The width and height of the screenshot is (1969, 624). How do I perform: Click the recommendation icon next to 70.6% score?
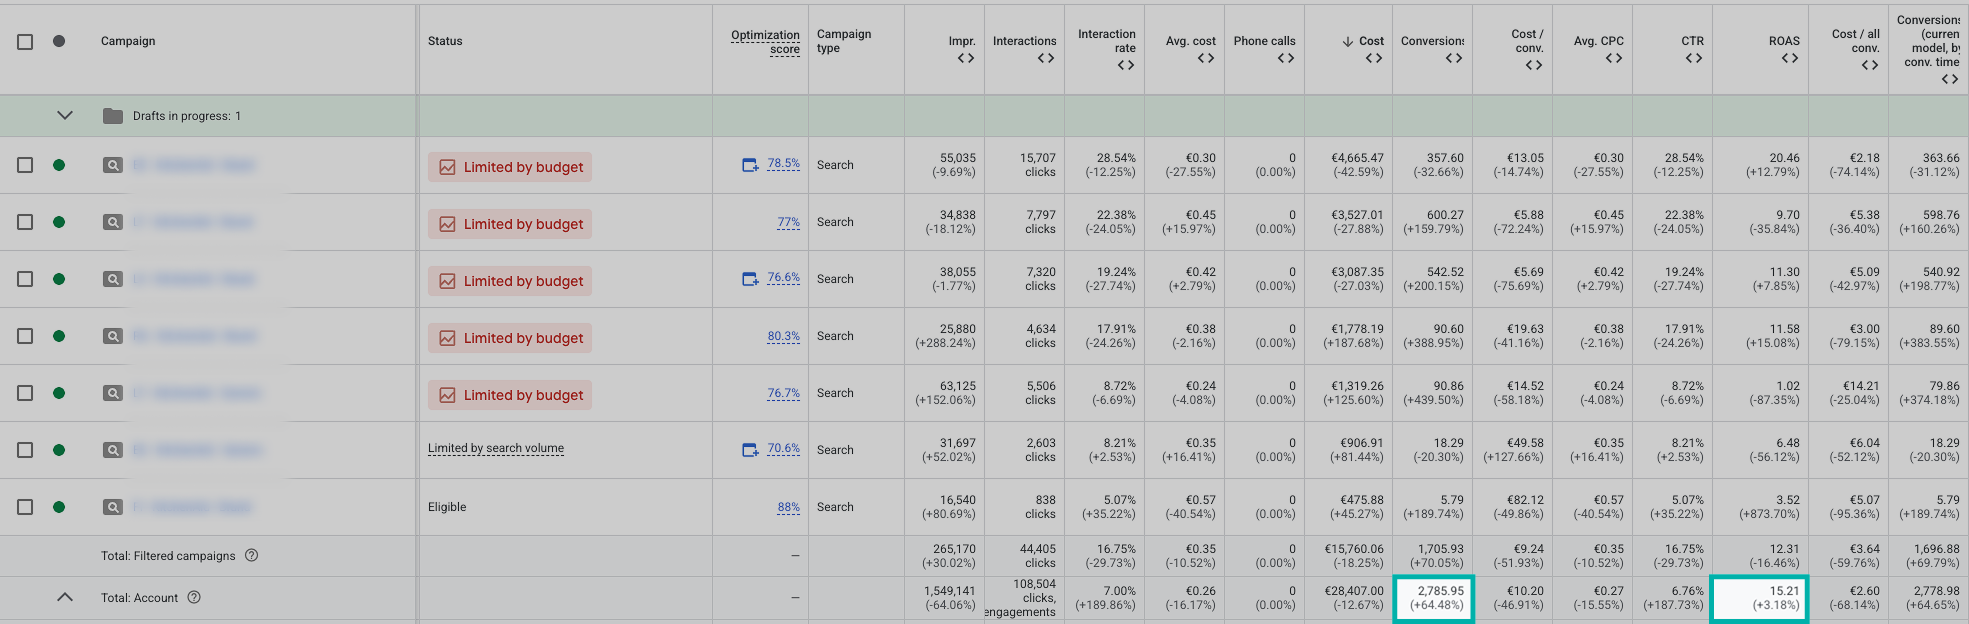(749, 450)
